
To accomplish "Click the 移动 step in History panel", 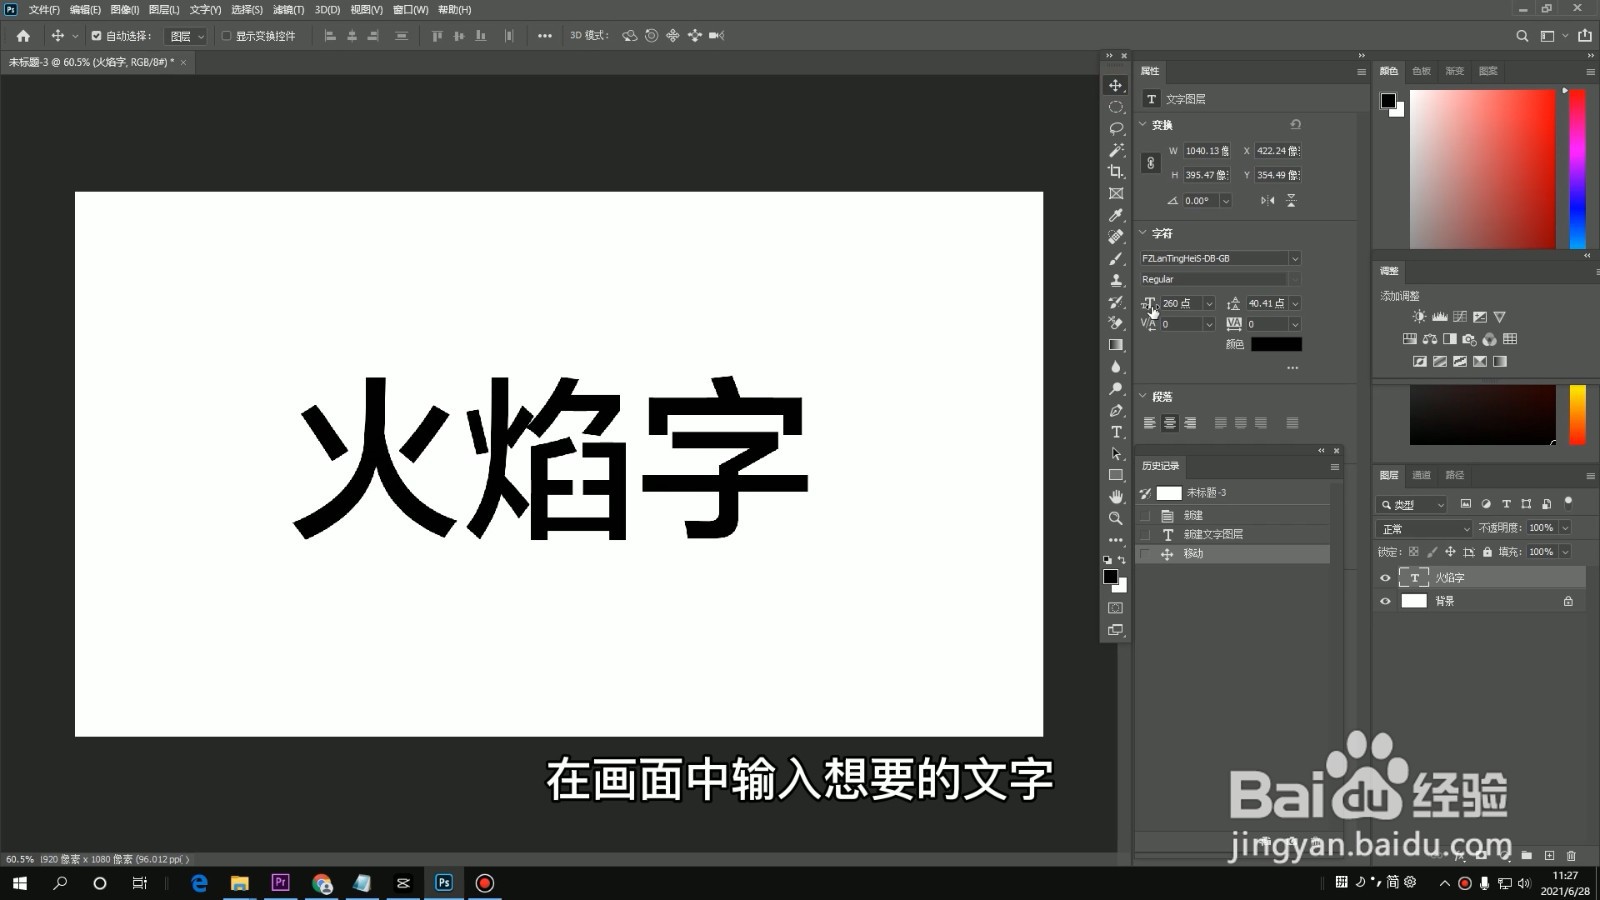I will 1193,553.
